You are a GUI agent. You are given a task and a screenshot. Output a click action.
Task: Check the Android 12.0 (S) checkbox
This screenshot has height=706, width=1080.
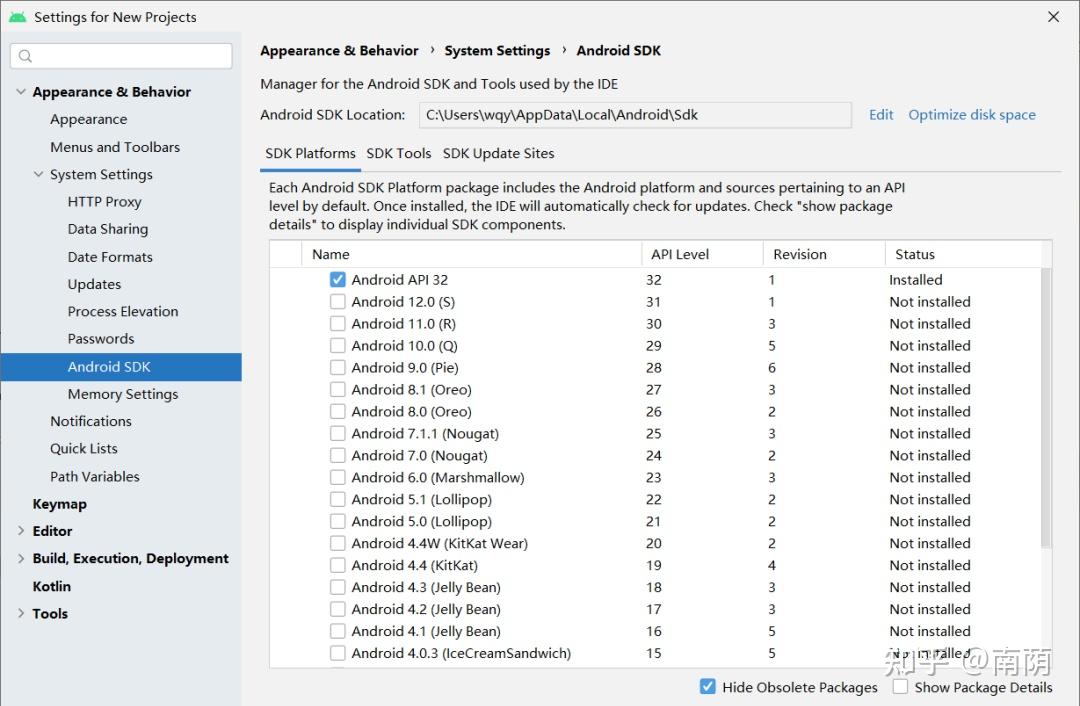coord(338,302)
